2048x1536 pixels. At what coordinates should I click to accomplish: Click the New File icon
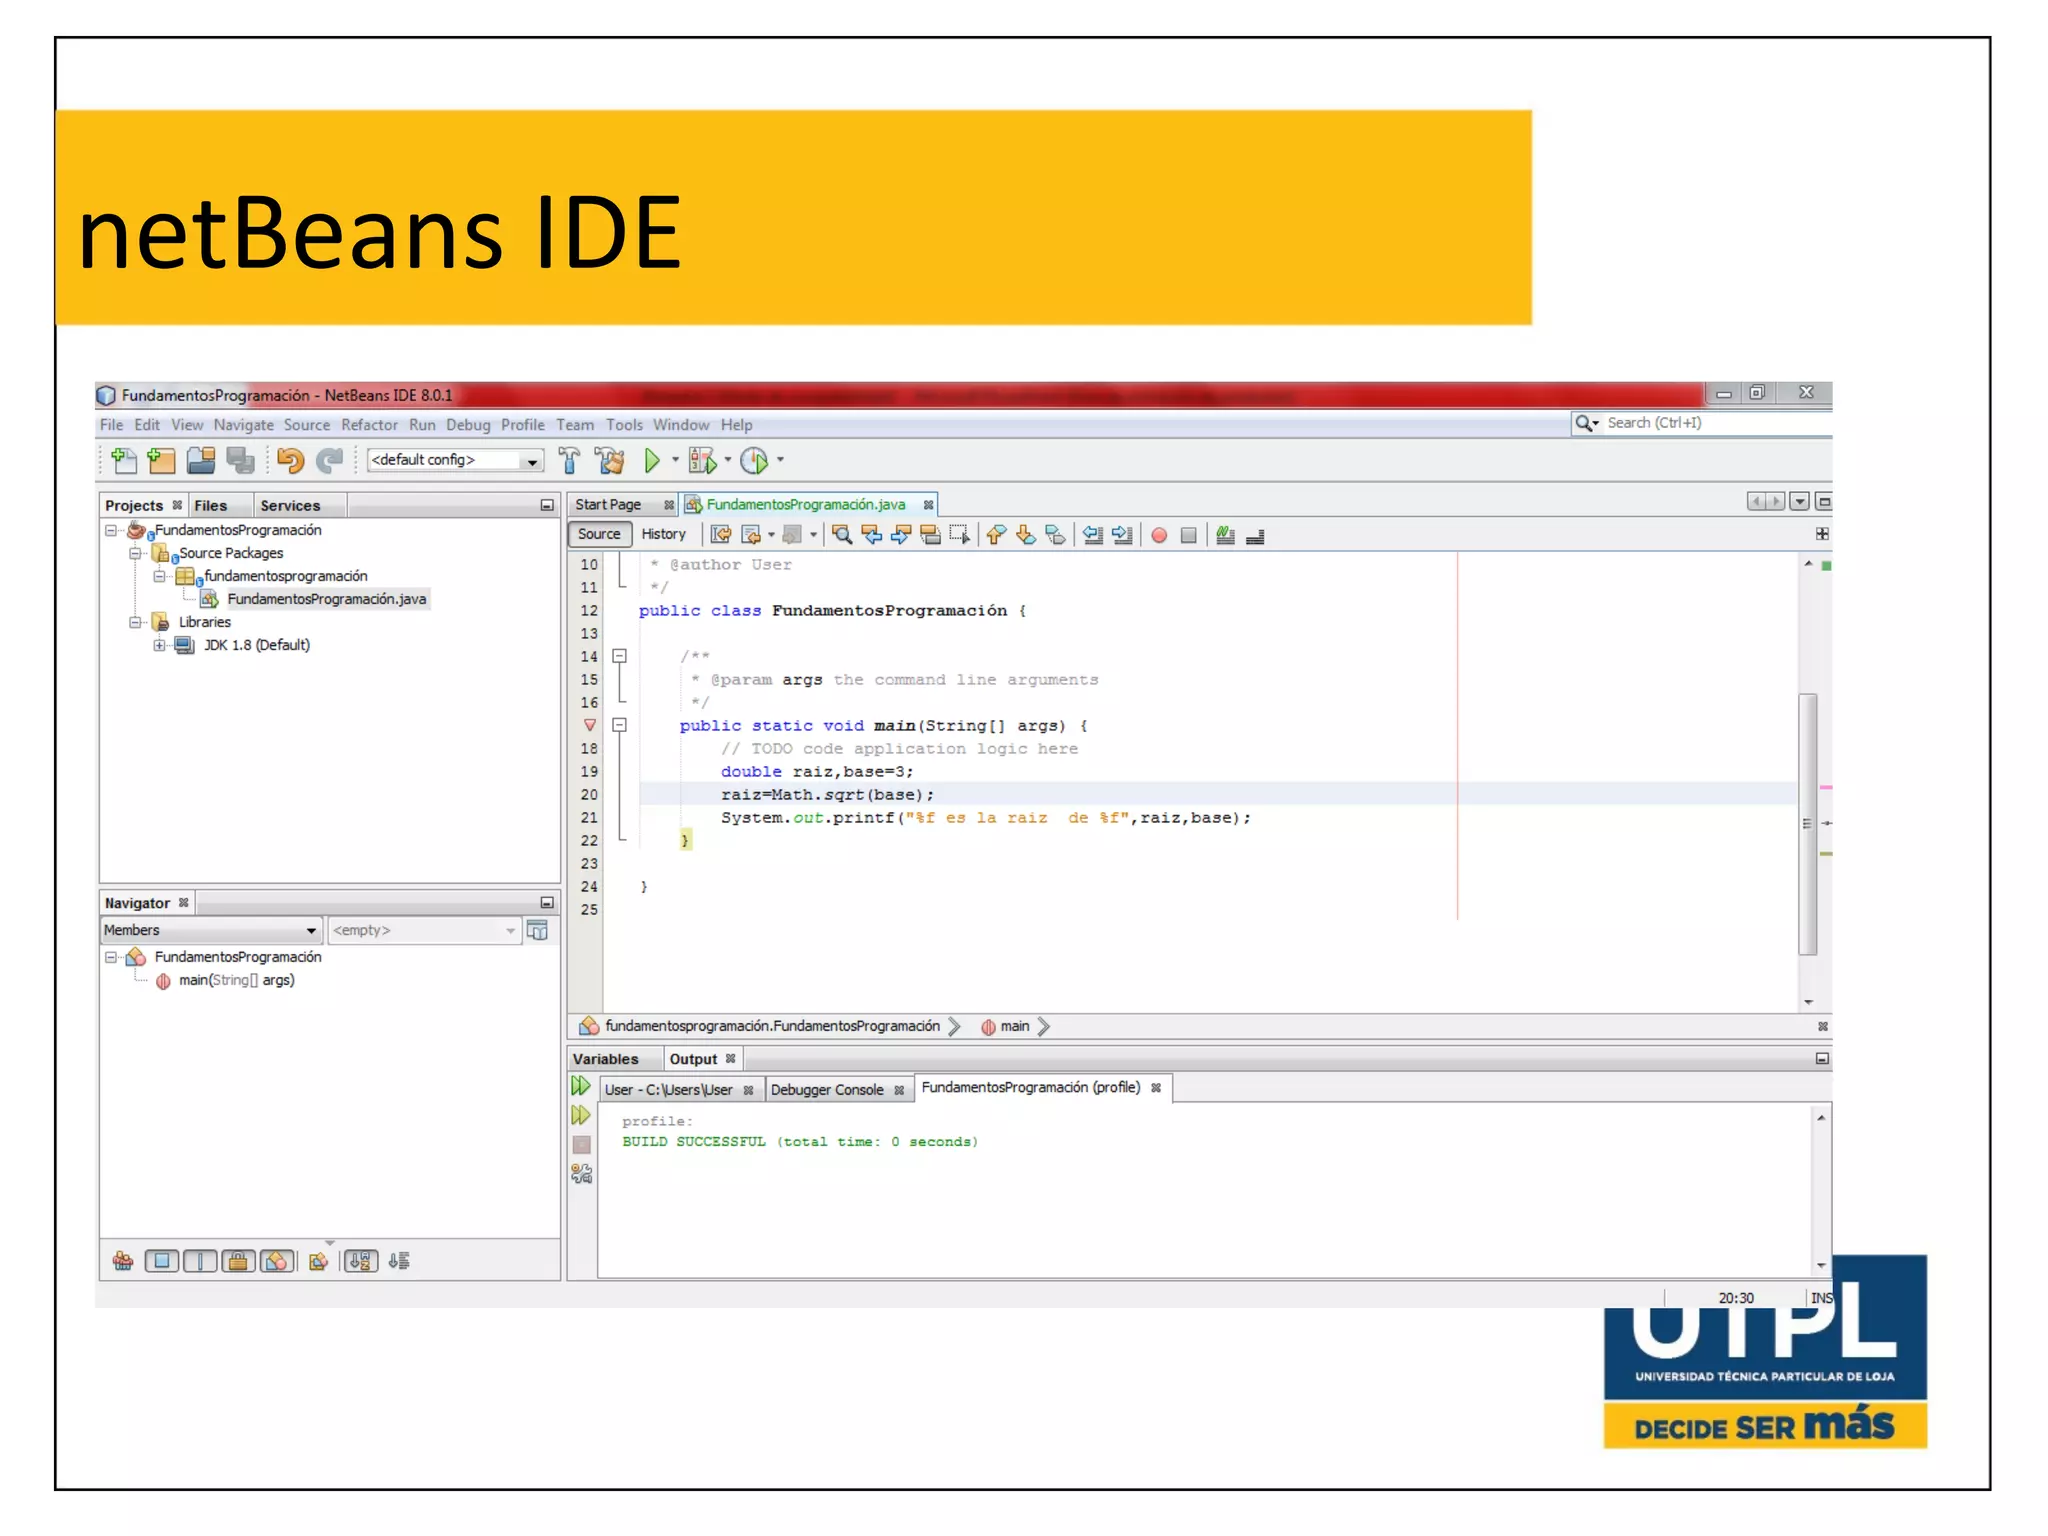click(x=124, y=460)
